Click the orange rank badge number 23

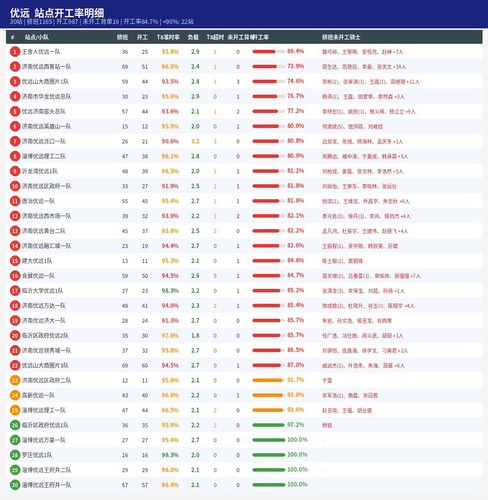(15, 380)
